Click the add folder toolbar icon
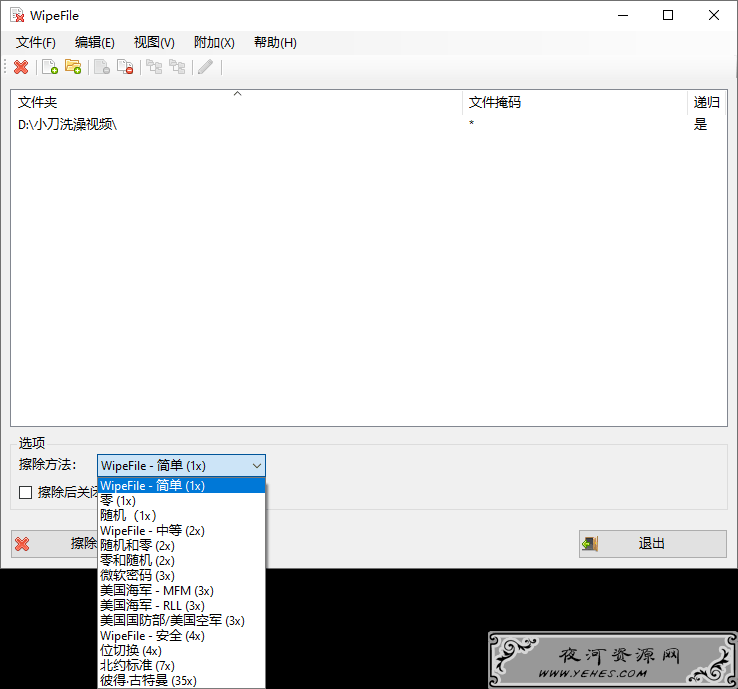The width and height of the screenshot is (738, 689). click(x=73, y=67)
